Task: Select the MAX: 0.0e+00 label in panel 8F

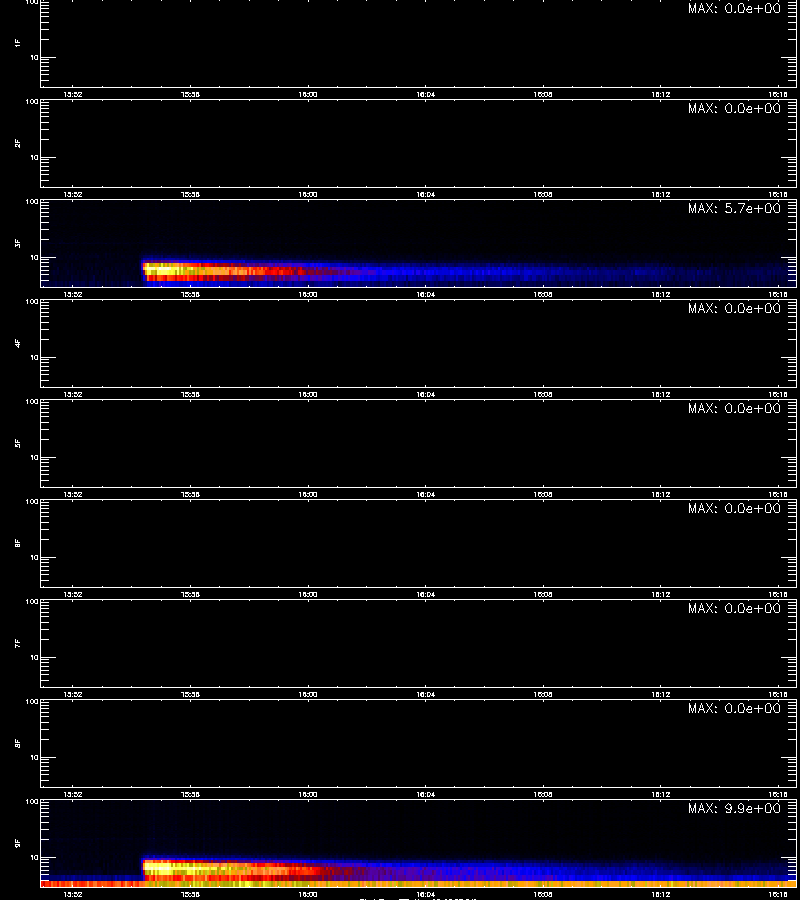Action: [x=734, y=709]
